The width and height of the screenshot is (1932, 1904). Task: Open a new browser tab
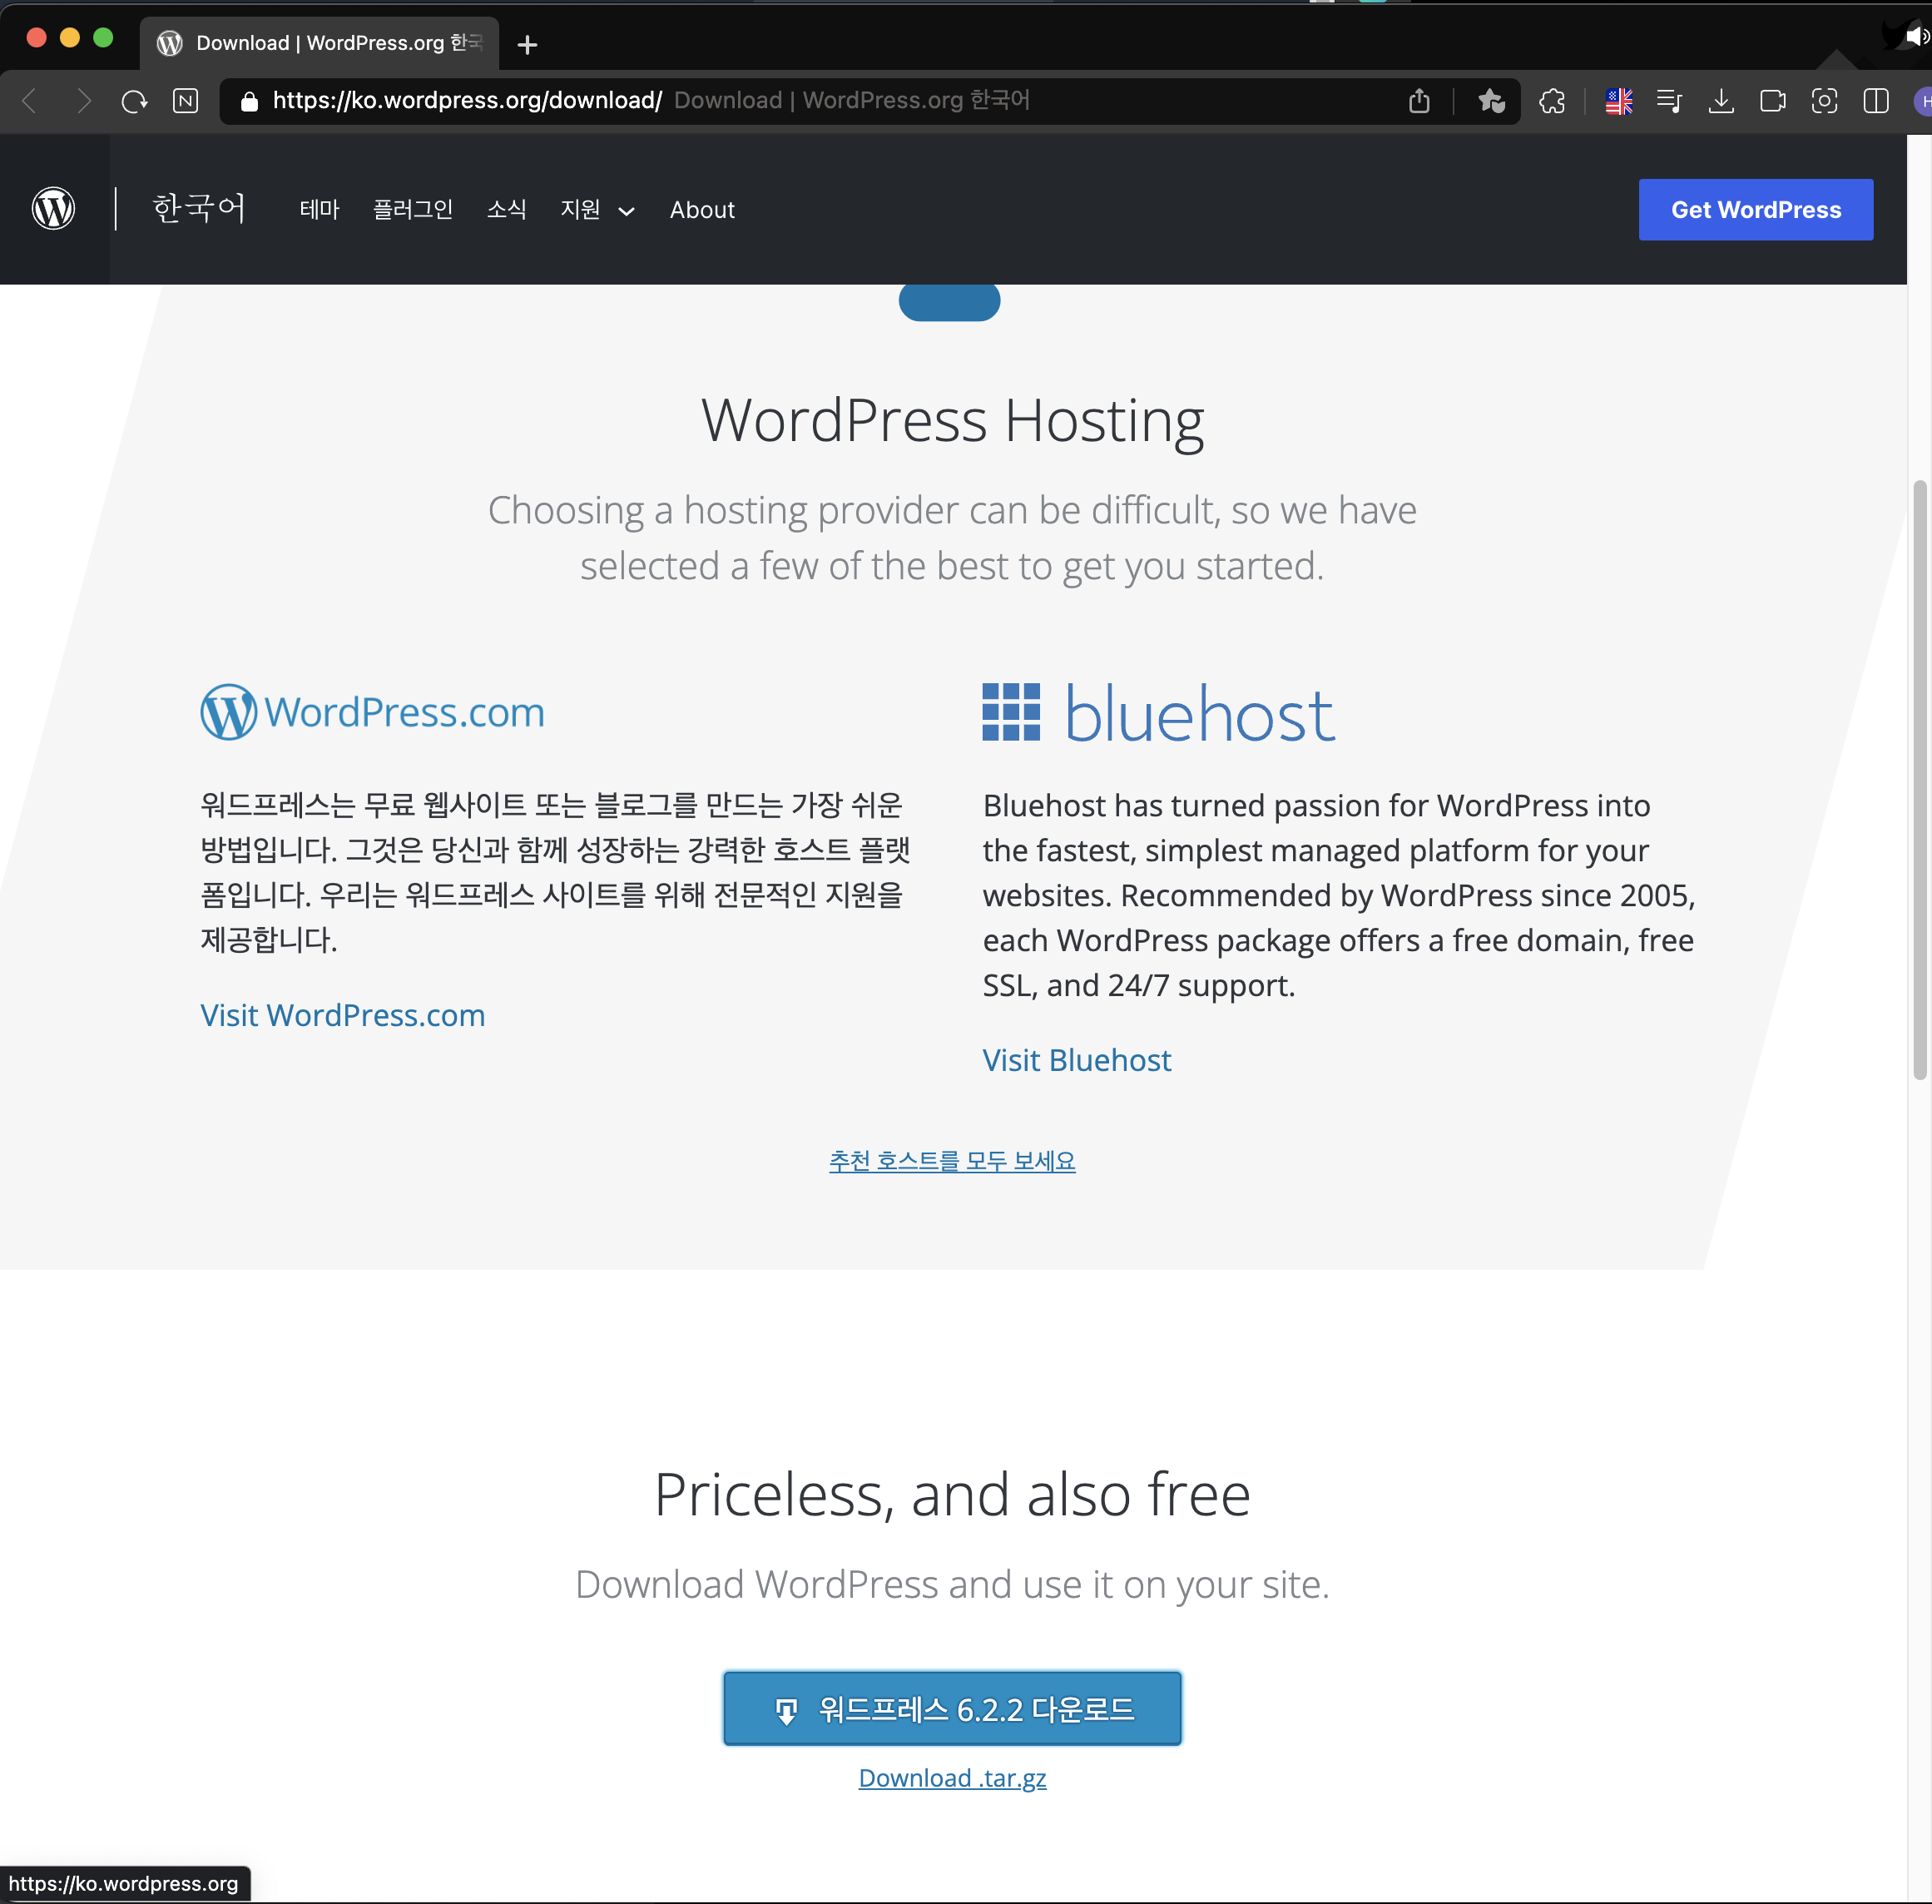click(527, 44)
